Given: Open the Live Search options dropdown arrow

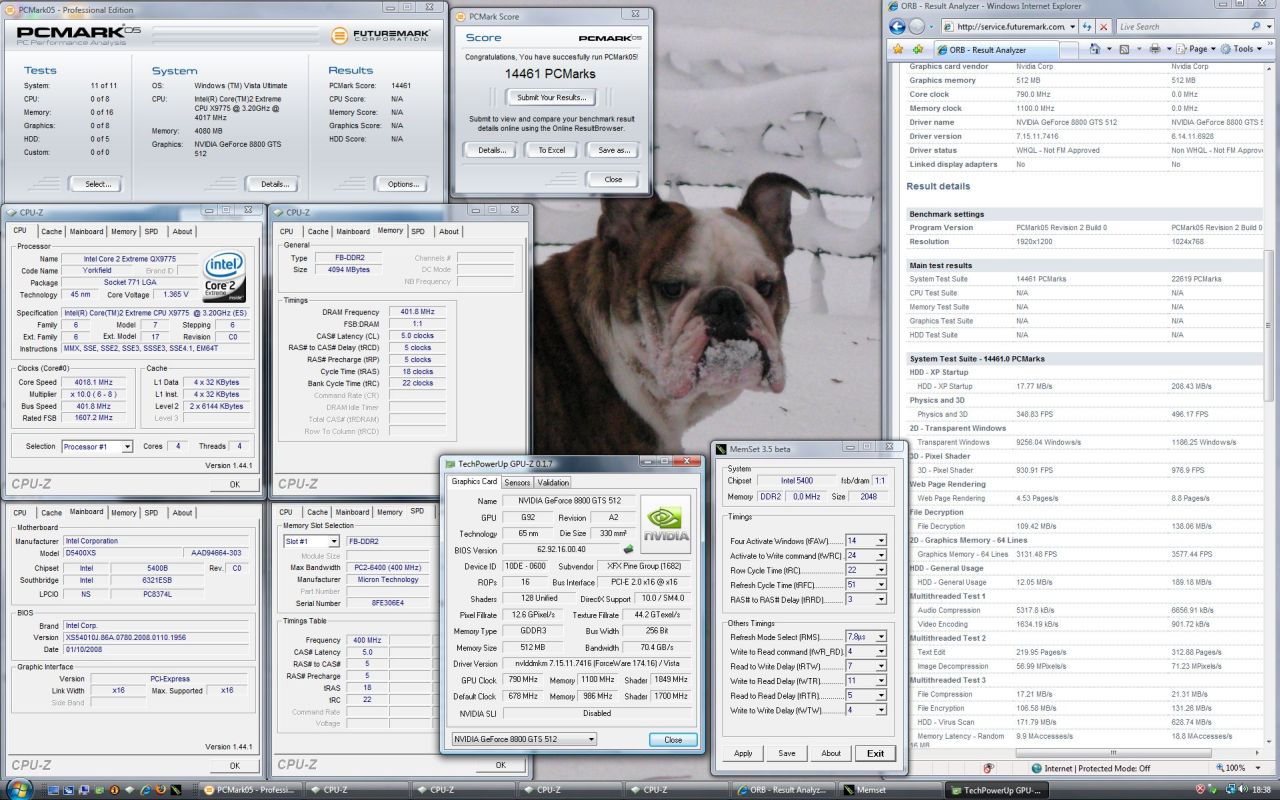Looking at the screenshot, I should (x=1267, y=27).
